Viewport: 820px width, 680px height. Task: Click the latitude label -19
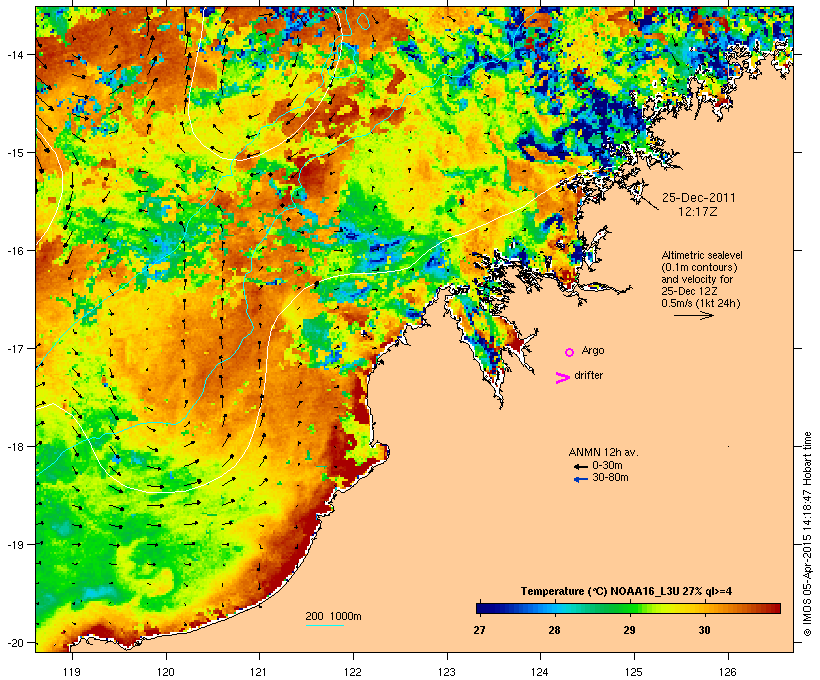point(15,545)
